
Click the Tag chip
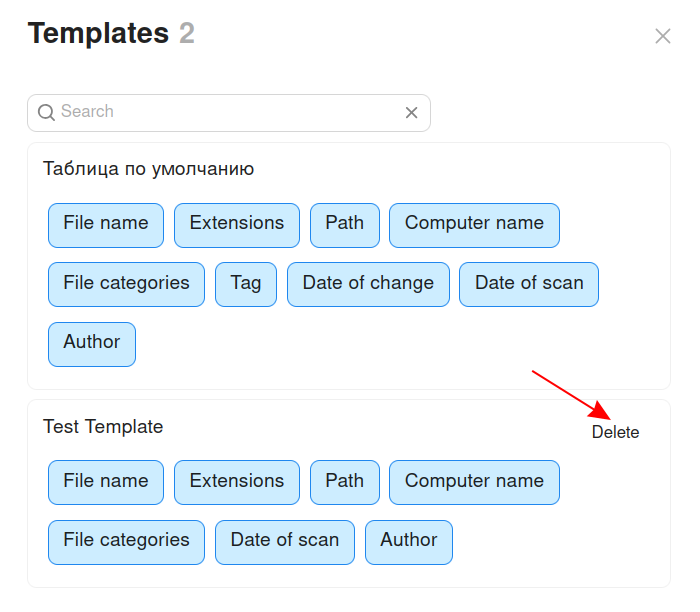pos(246,283)
